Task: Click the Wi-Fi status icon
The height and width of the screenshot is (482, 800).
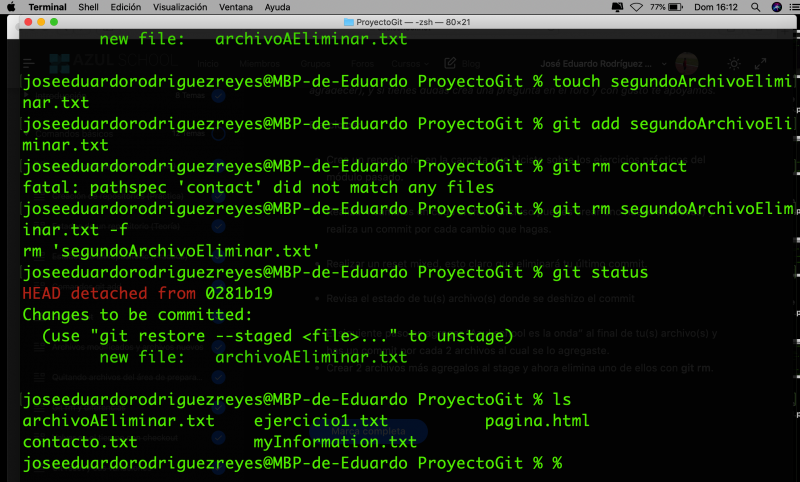Action: (x=636, y=7)
